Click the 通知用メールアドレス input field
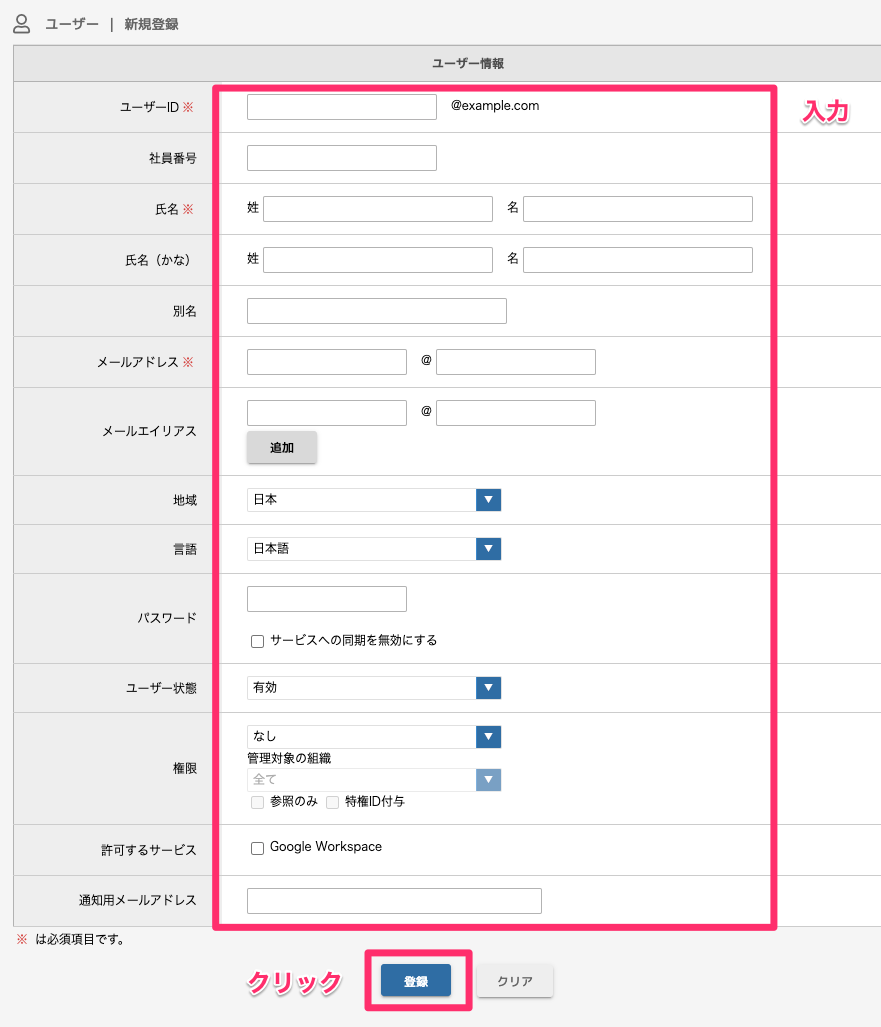This screenshot has width=881, height=1027. coord(394,901)
